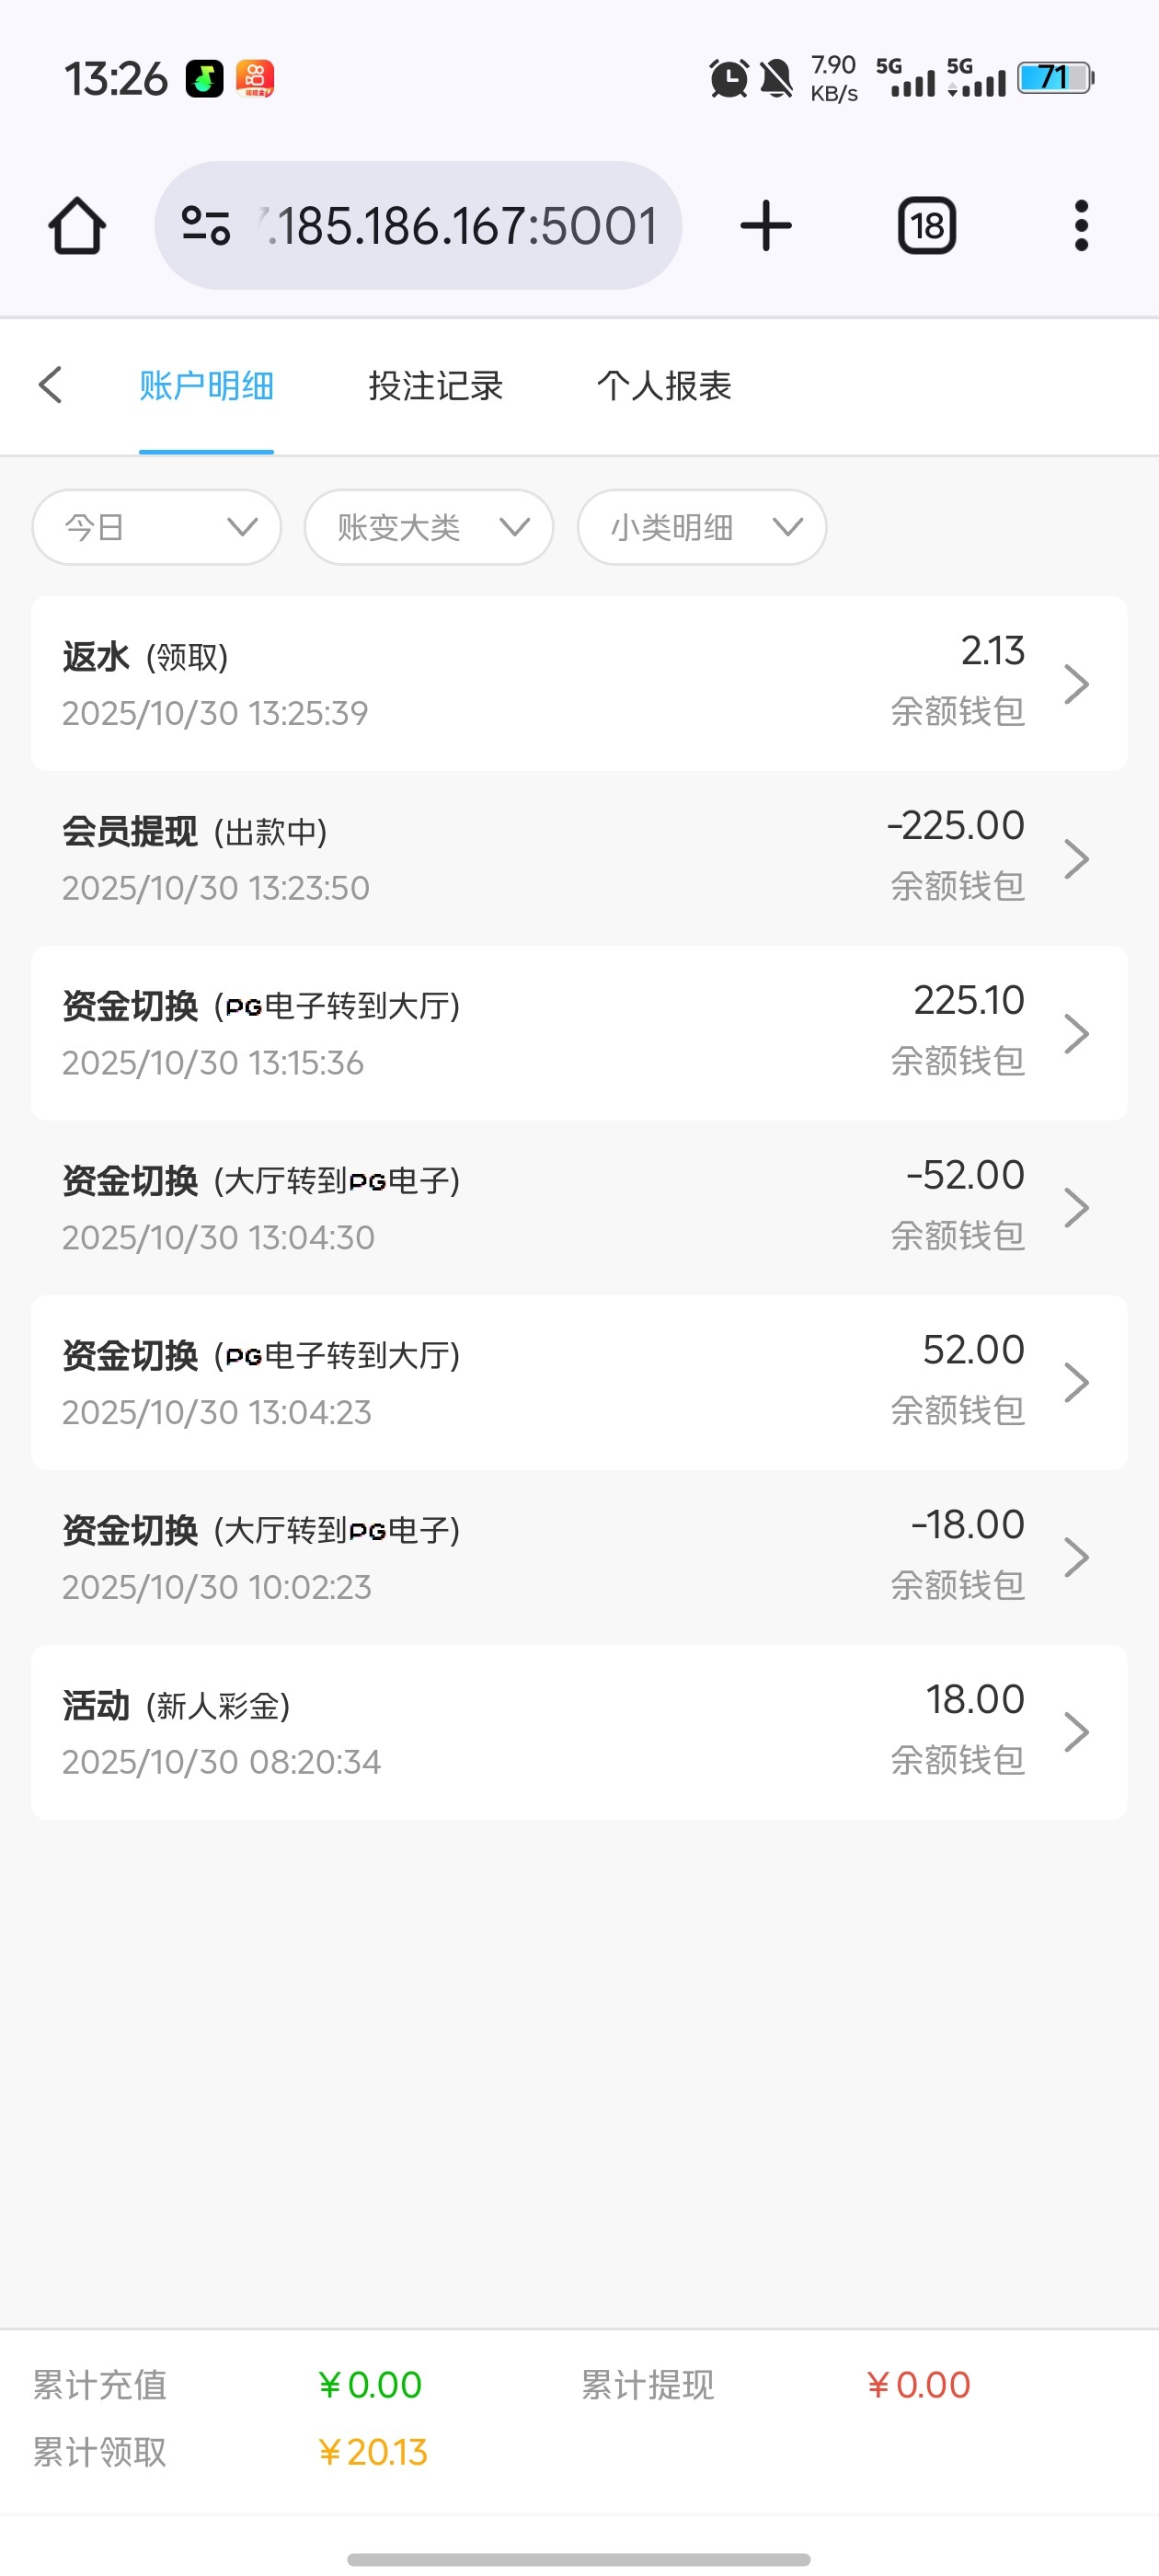Open the 会员提现 -225.00 withdrawal entry
This screenshot has width=1159, height=2576.
(x=579, y=859)
